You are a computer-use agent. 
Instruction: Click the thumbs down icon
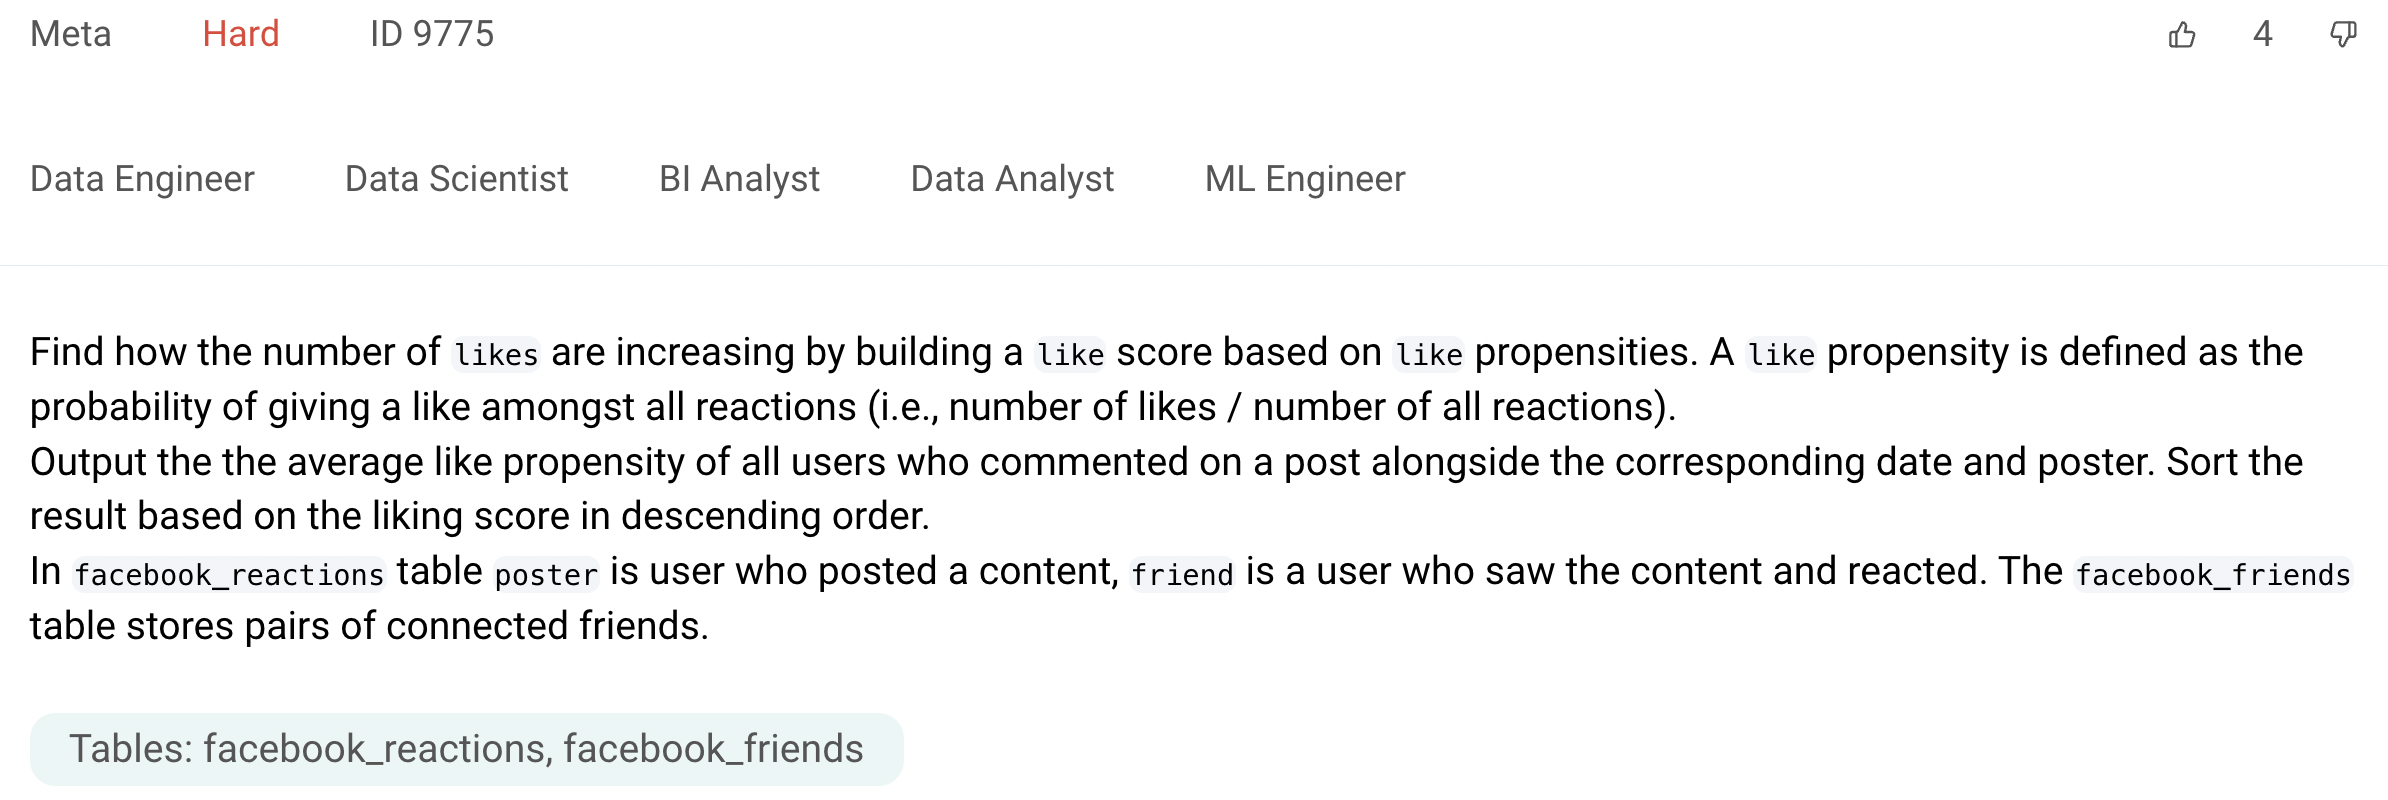point(2343,35)
